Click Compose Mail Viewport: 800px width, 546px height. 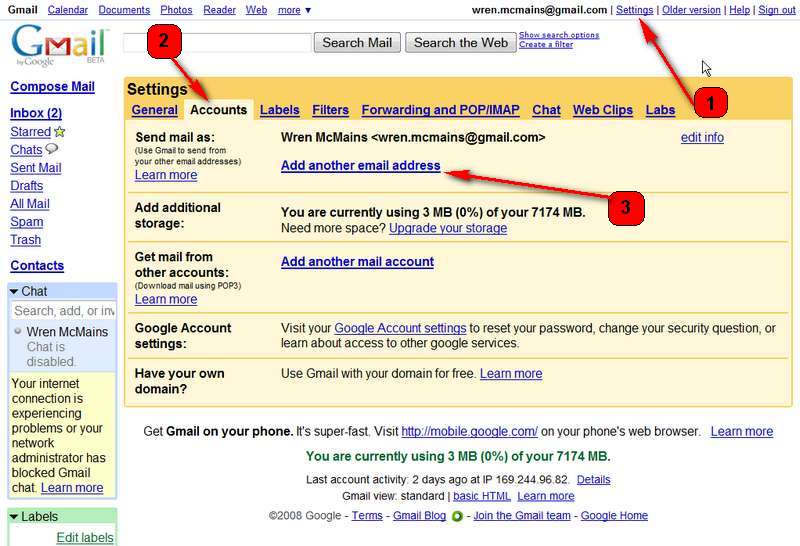[x=53, y=86]
